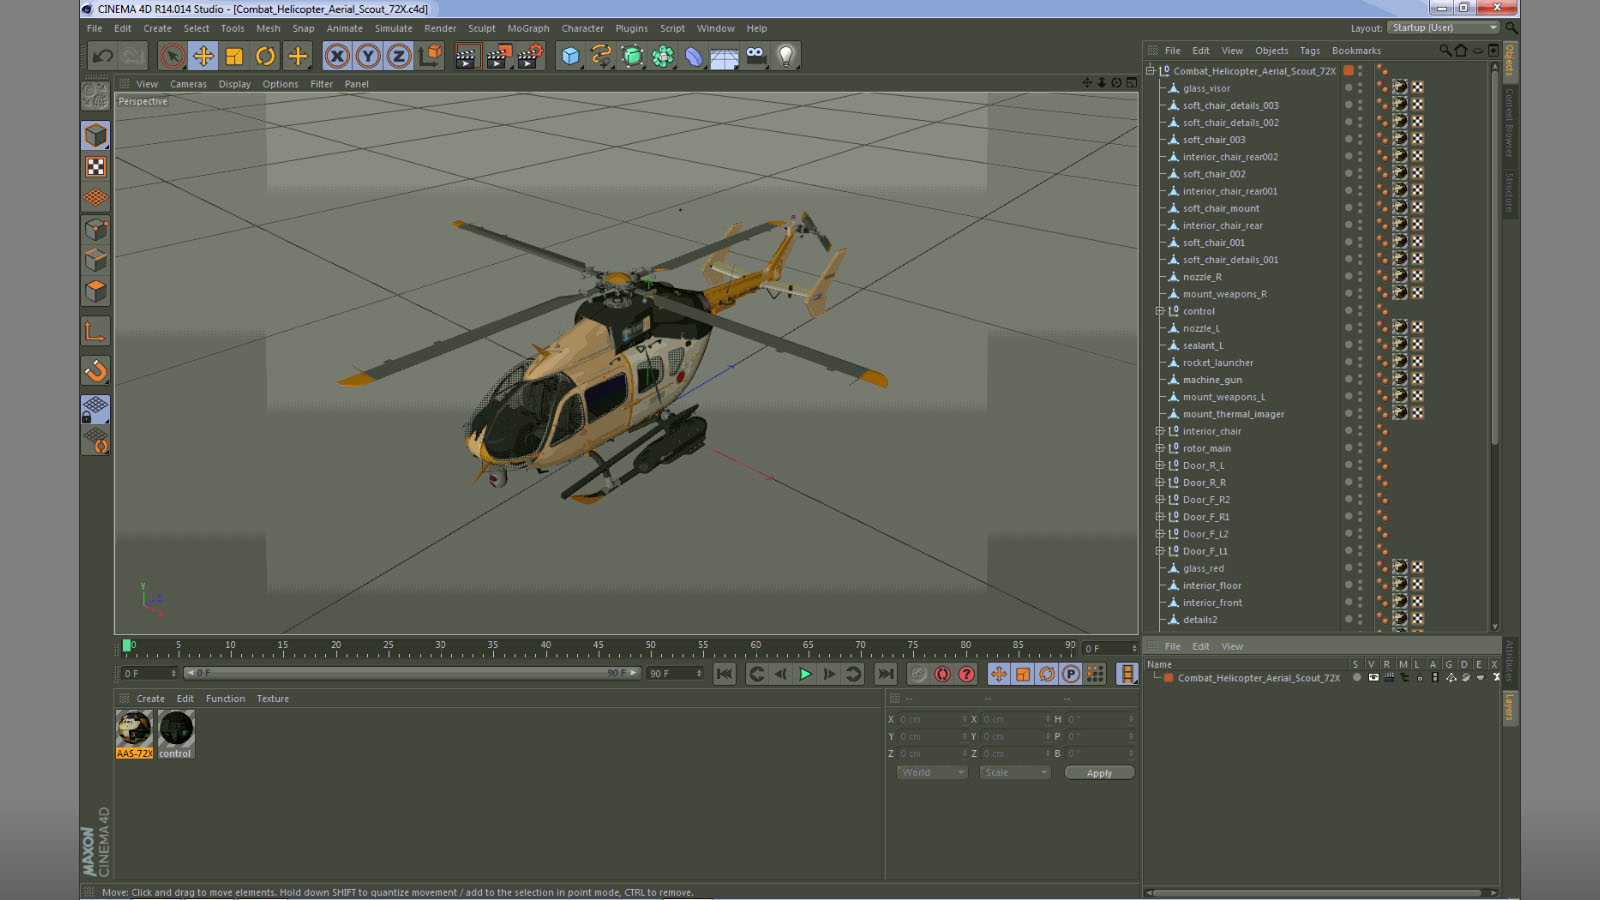Collapse Combat_Helicopter_Aerial_Scout_72X root object
The height and width of the screenshot is (900, 1600).
click(1150, 71)
